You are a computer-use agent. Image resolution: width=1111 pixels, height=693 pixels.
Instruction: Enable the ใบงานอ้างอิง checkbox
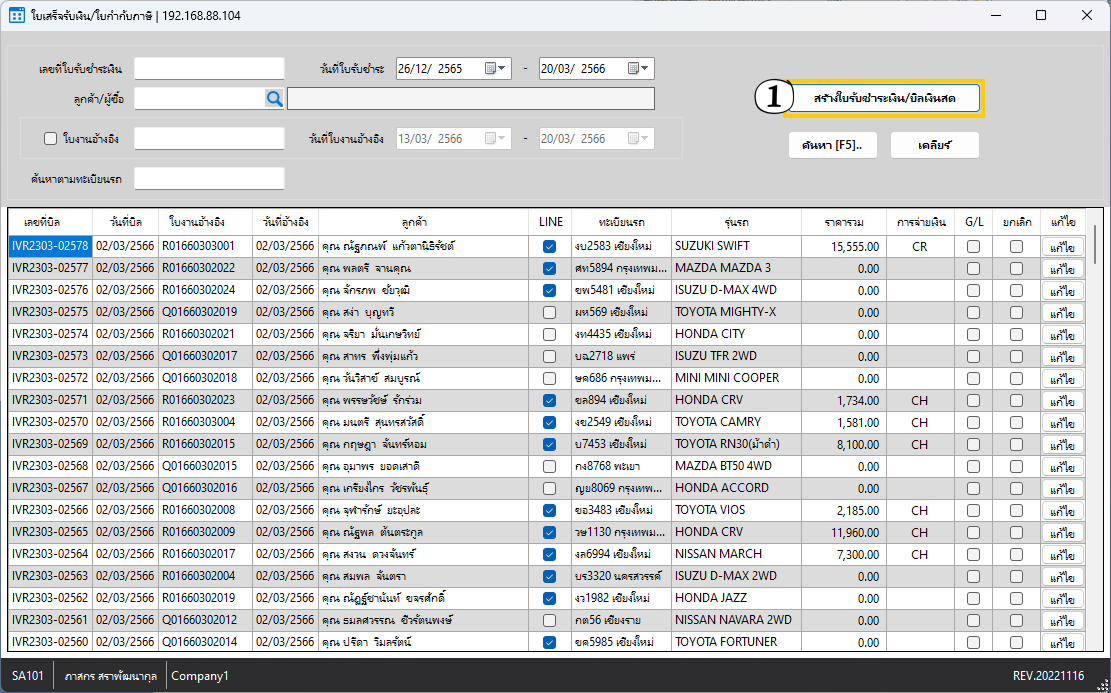coord(50,139)
